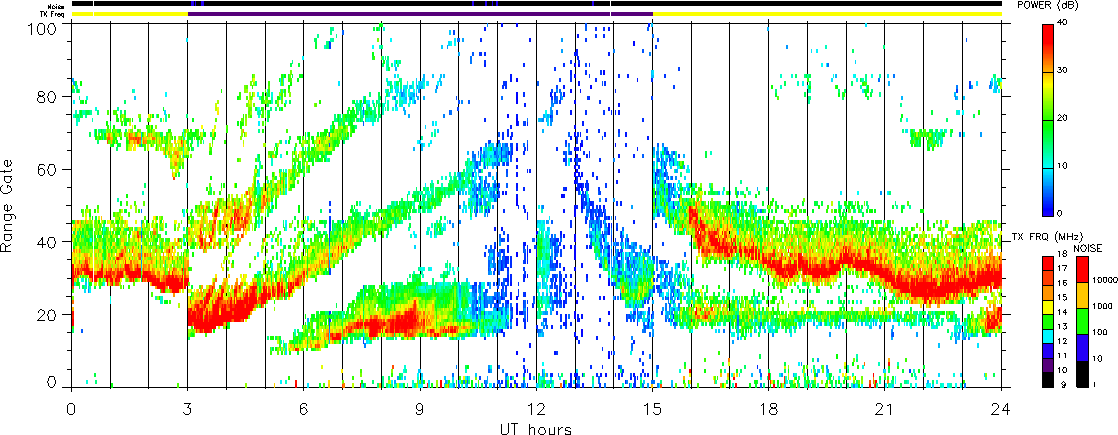Click the NOISE legend tick label 10000
Screen dimensions: 1118x435
point(1104,282)
